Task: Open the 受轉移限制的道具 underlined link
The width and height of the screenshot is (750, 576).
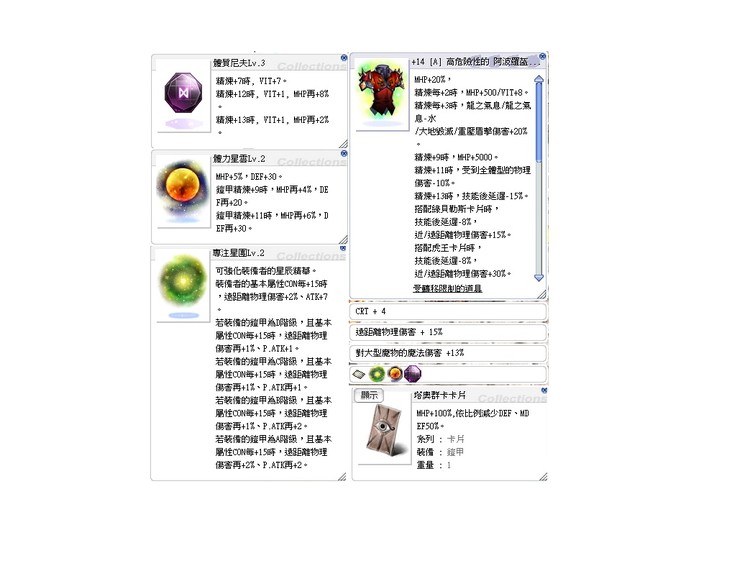Action: click(447, 288)
